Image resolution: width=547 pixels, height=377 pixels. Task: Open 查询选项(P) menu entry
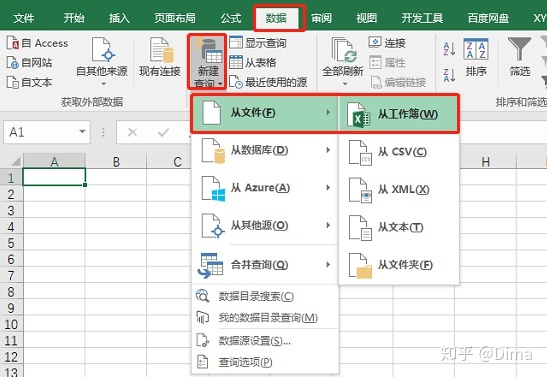[265, 362]
